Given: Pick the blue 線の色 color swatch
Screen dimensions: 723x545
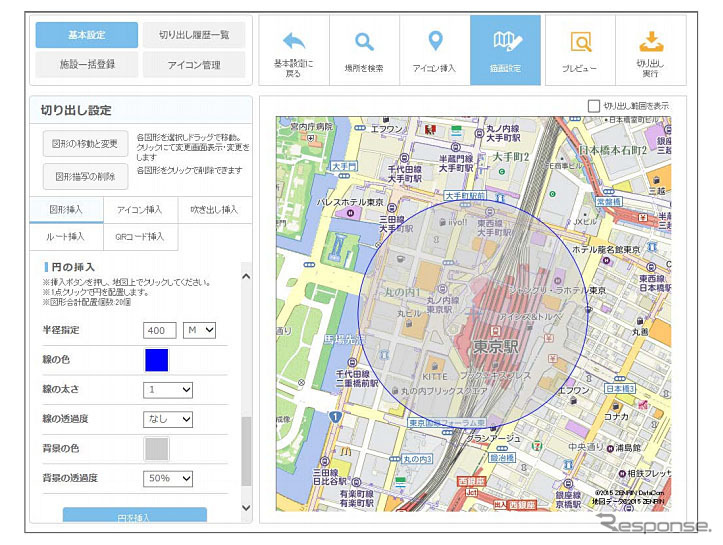Looking at the screenshot, I should coord(157,360).
